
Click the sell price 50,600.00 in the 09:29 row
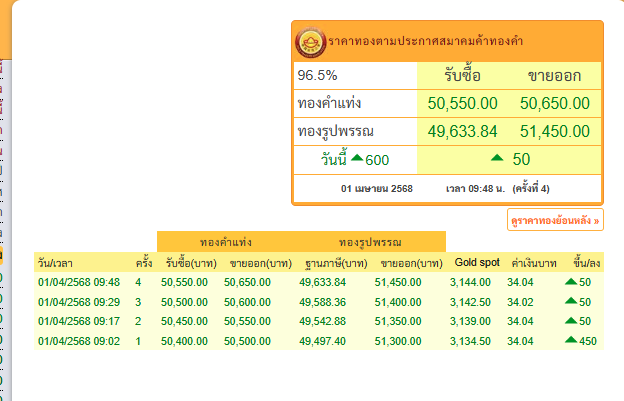[x=247, y=302]
